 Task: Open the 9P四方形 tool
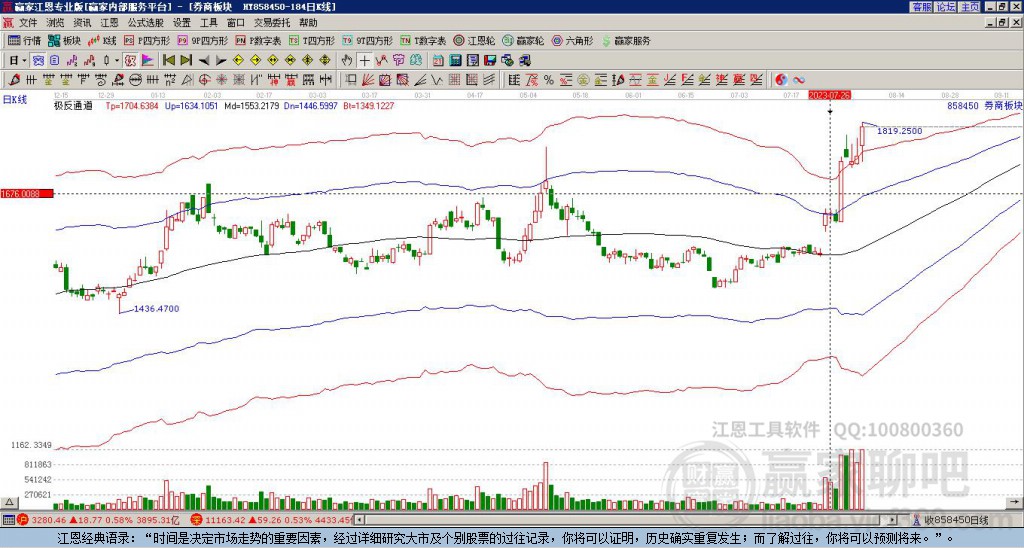pyautogui.click(x=202, y=40)
